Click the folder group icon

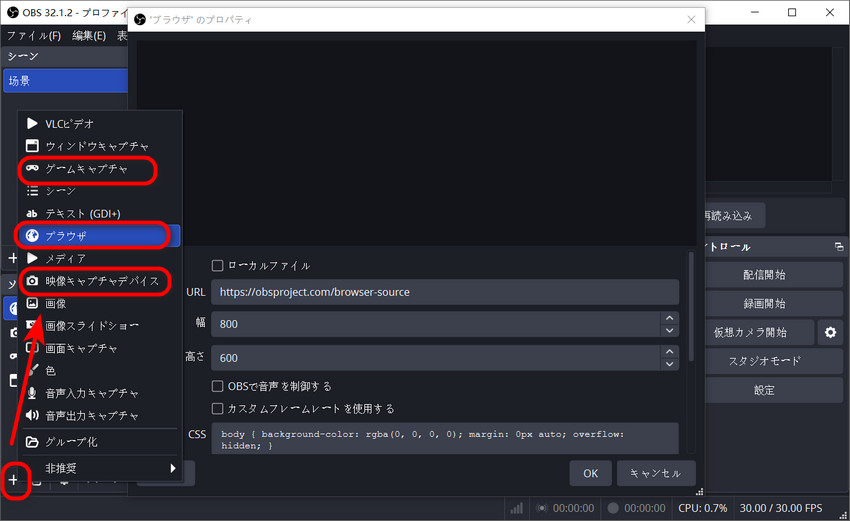click(x=33, y=442)
